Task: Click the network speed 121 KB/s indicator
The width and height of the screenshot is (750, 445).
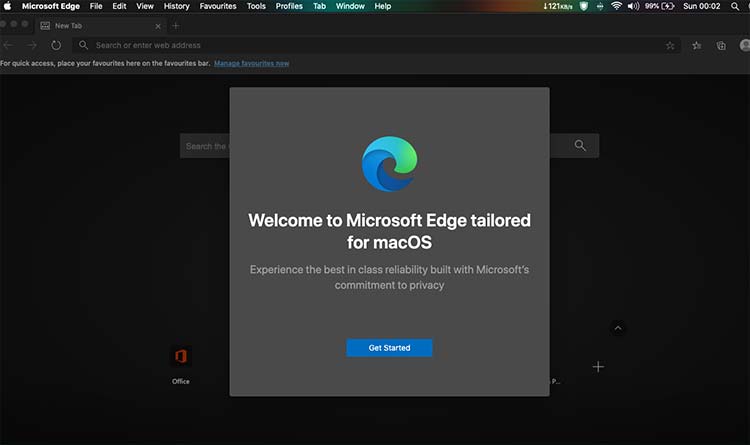Action: (558, 6)
